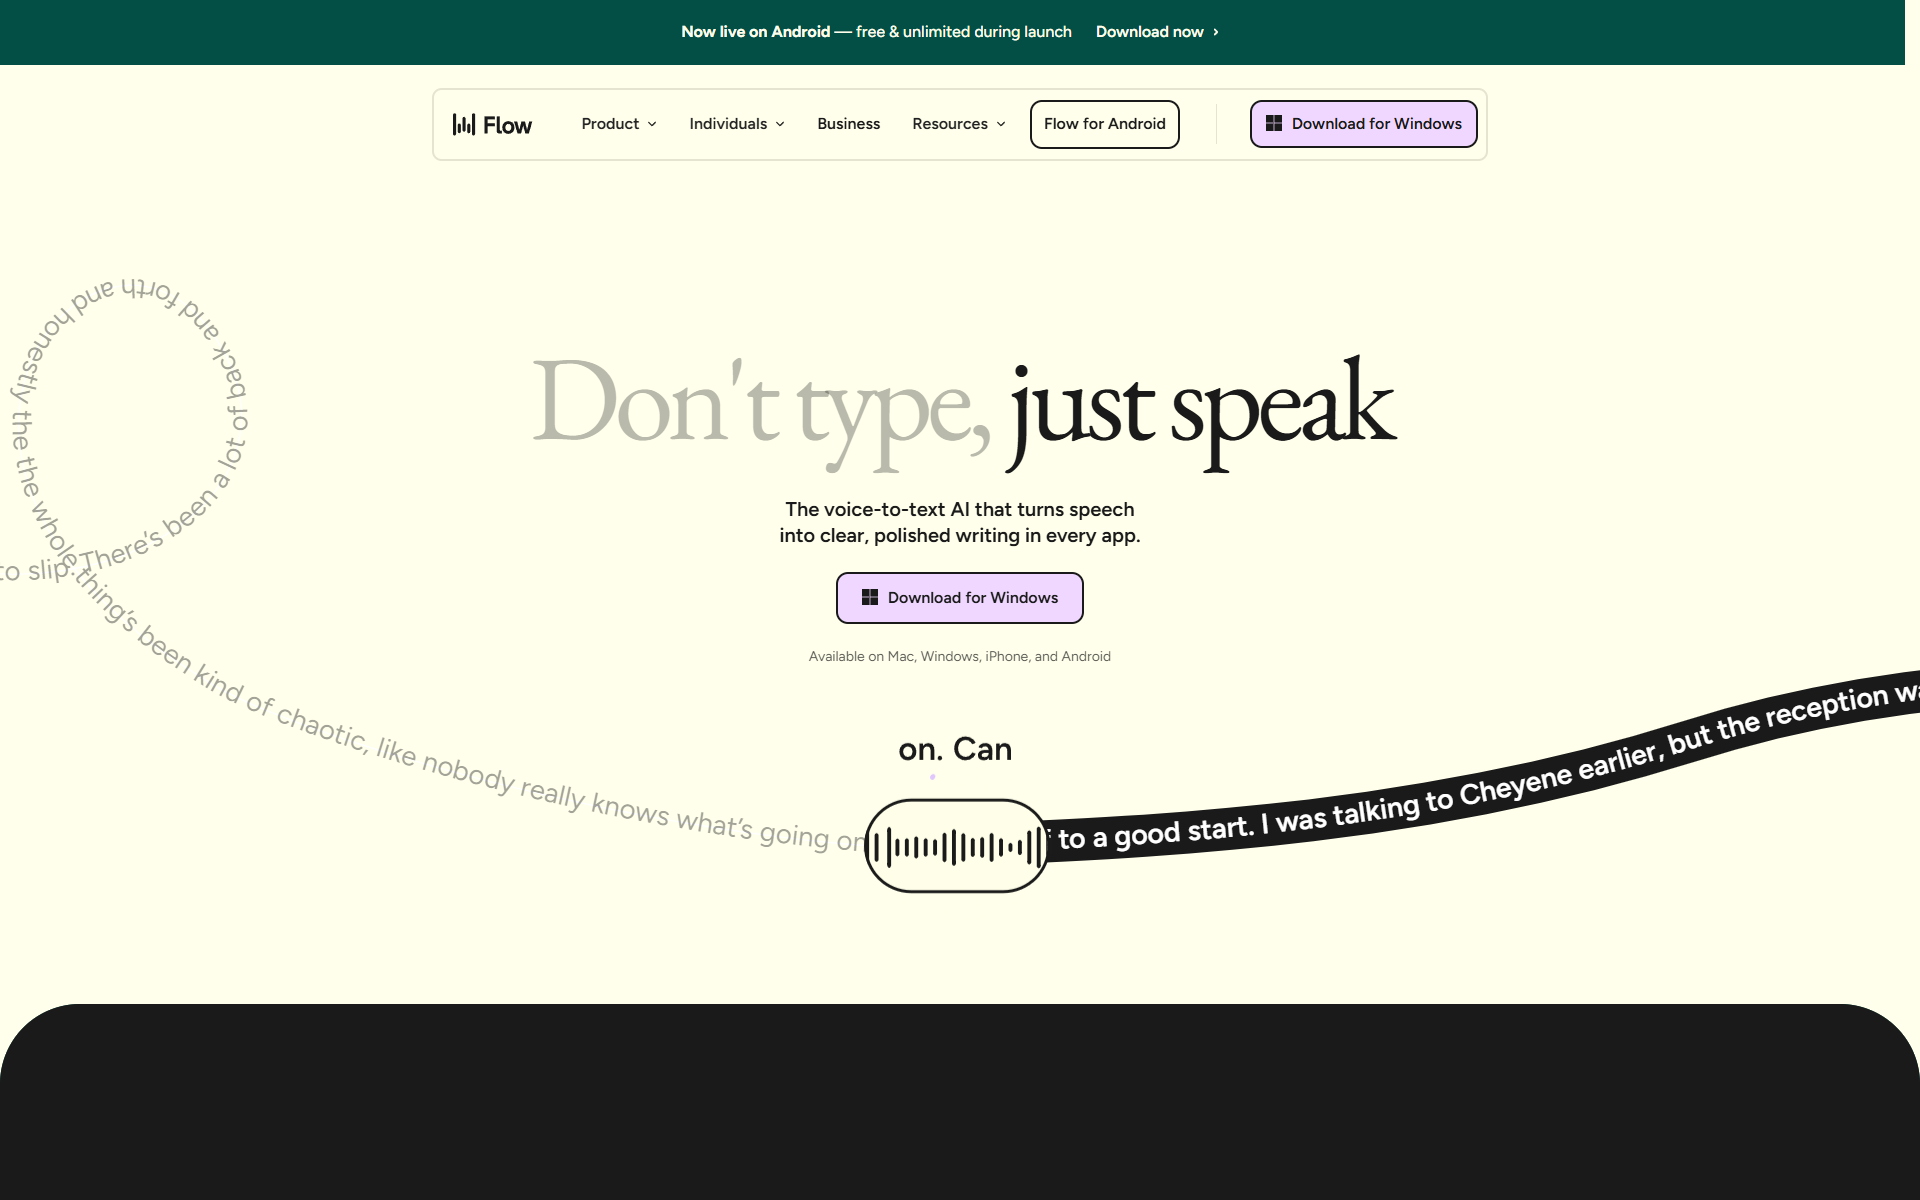
Task: Click Download now in the top banner
Action: click(x=1150, y=32)
